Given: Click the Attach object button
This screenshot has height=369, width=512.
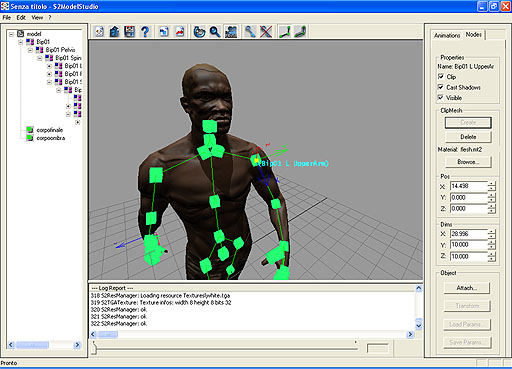Looking at the screenshot, I should point(467,288).
